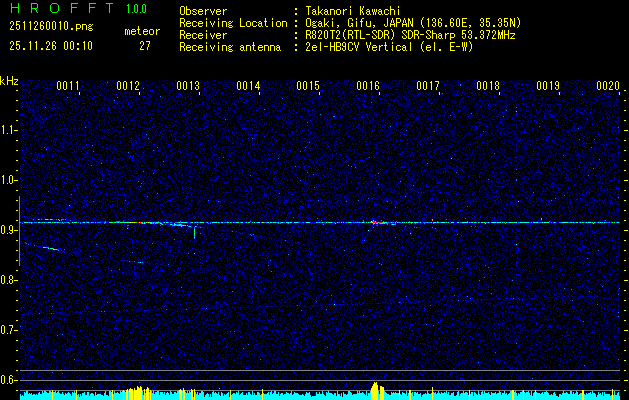Select the 1.1 frequency axis label
629x400 pixels.
9,130
